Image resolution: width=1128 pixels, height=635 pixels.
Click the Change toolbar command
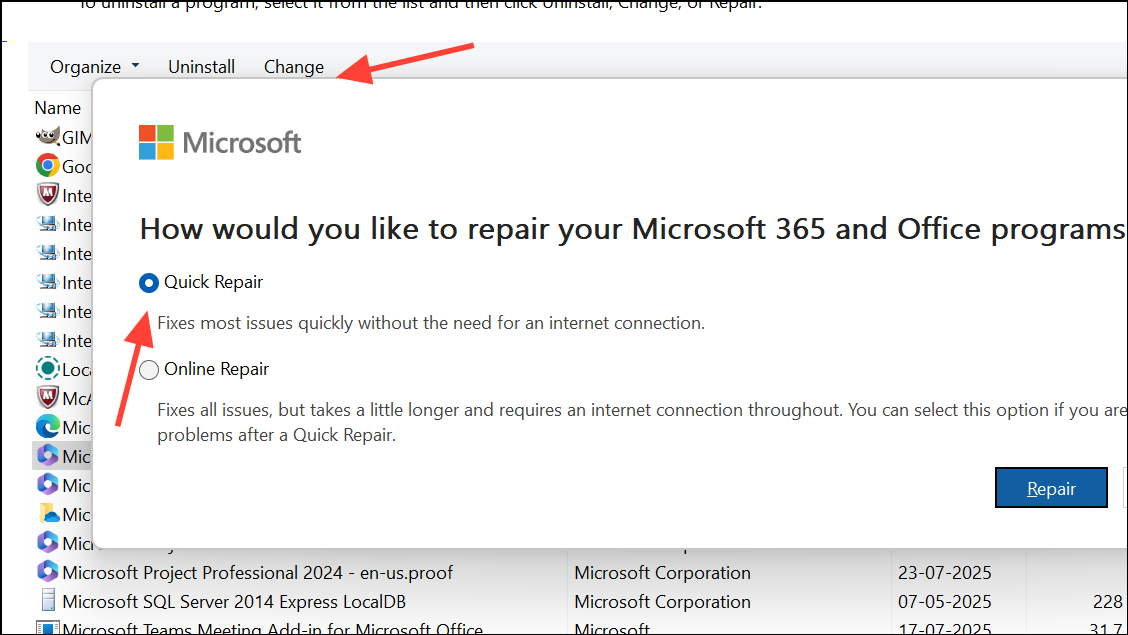click(x=294, y=67)
